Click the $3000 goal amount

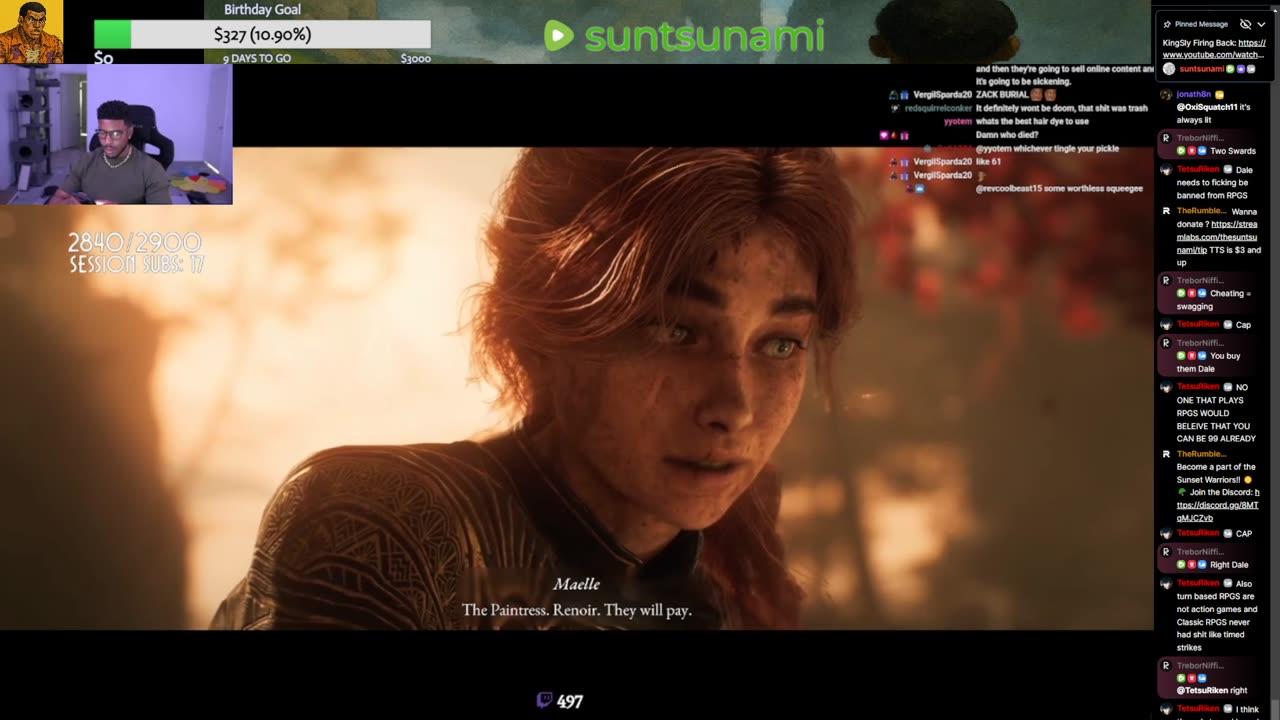pyautogui.click(x=415, y=58)
